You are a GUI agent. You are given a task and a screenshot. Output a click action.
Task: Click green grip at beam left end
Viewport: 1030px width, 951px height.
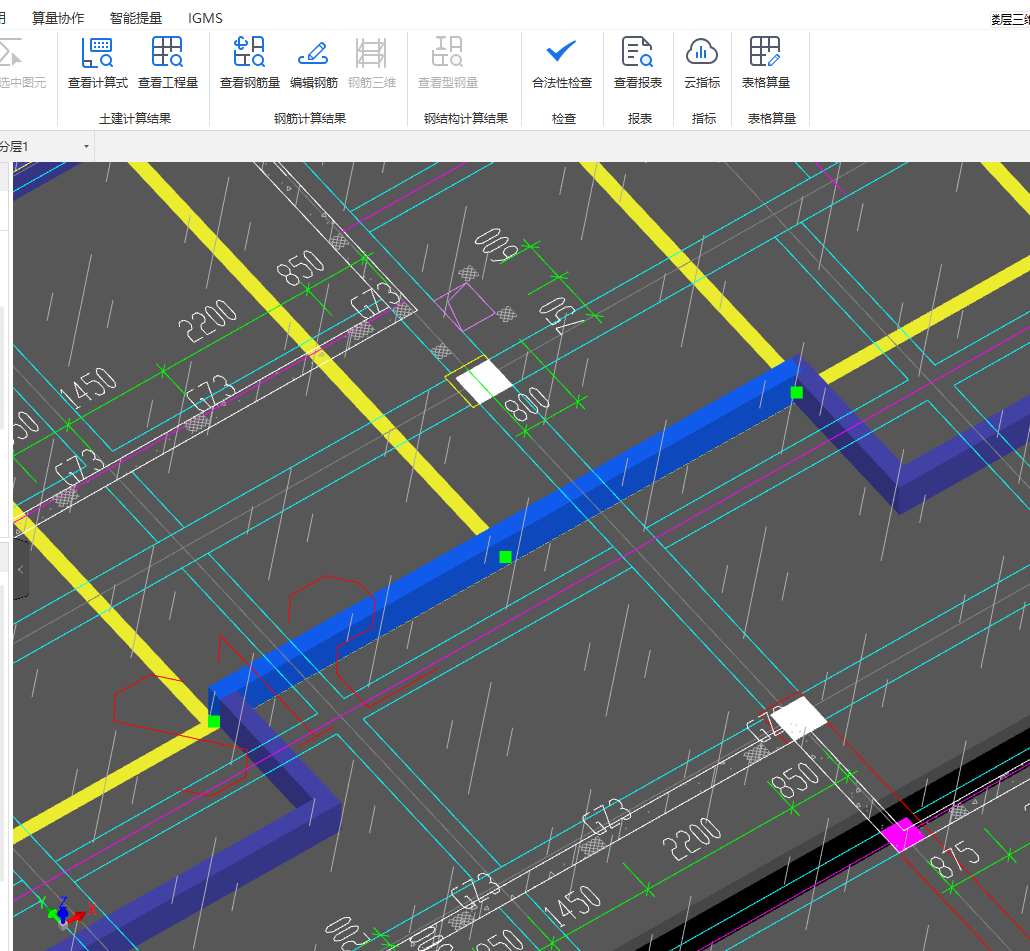click(213, 721)
